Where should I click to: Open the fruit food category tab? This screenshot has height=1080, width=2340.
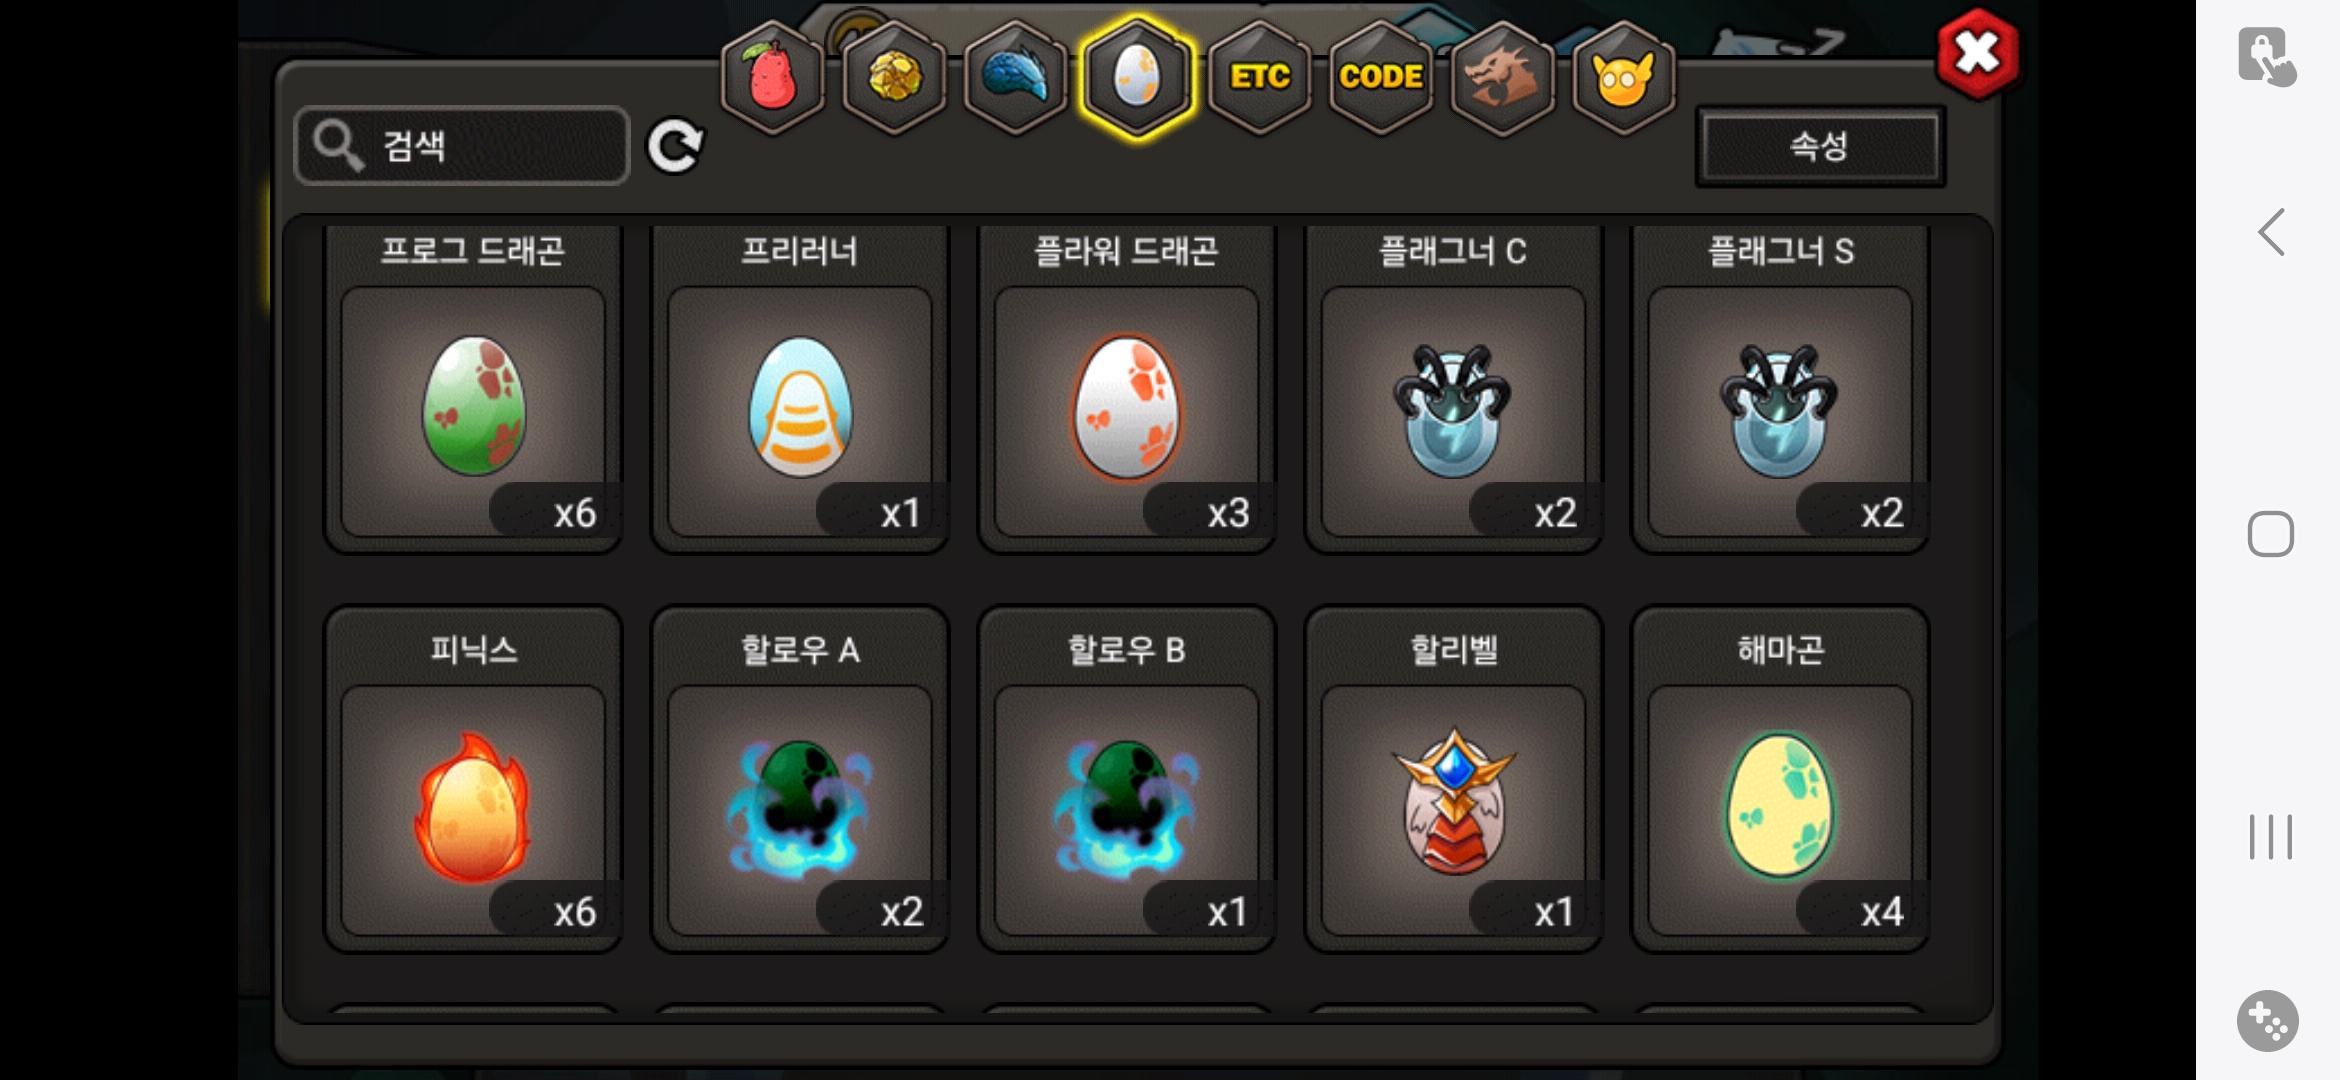coord(772,78)
